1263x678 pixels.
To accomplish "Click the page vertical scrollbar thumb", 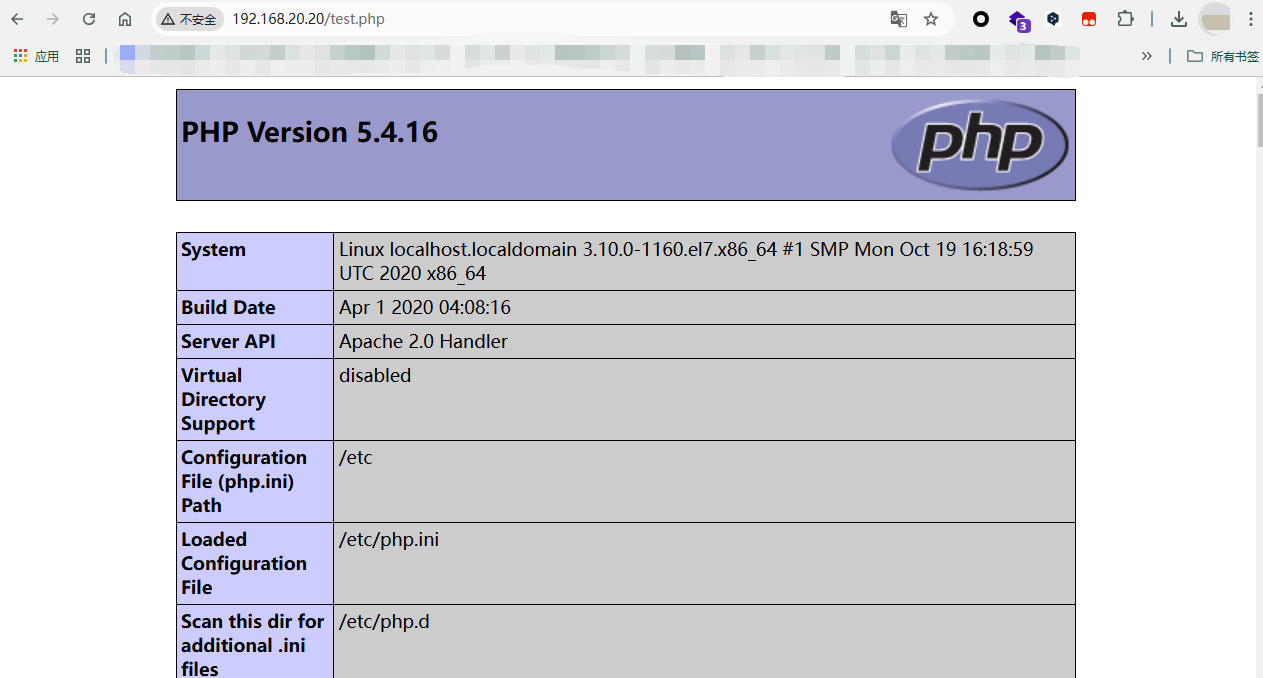I will 1259,122.
